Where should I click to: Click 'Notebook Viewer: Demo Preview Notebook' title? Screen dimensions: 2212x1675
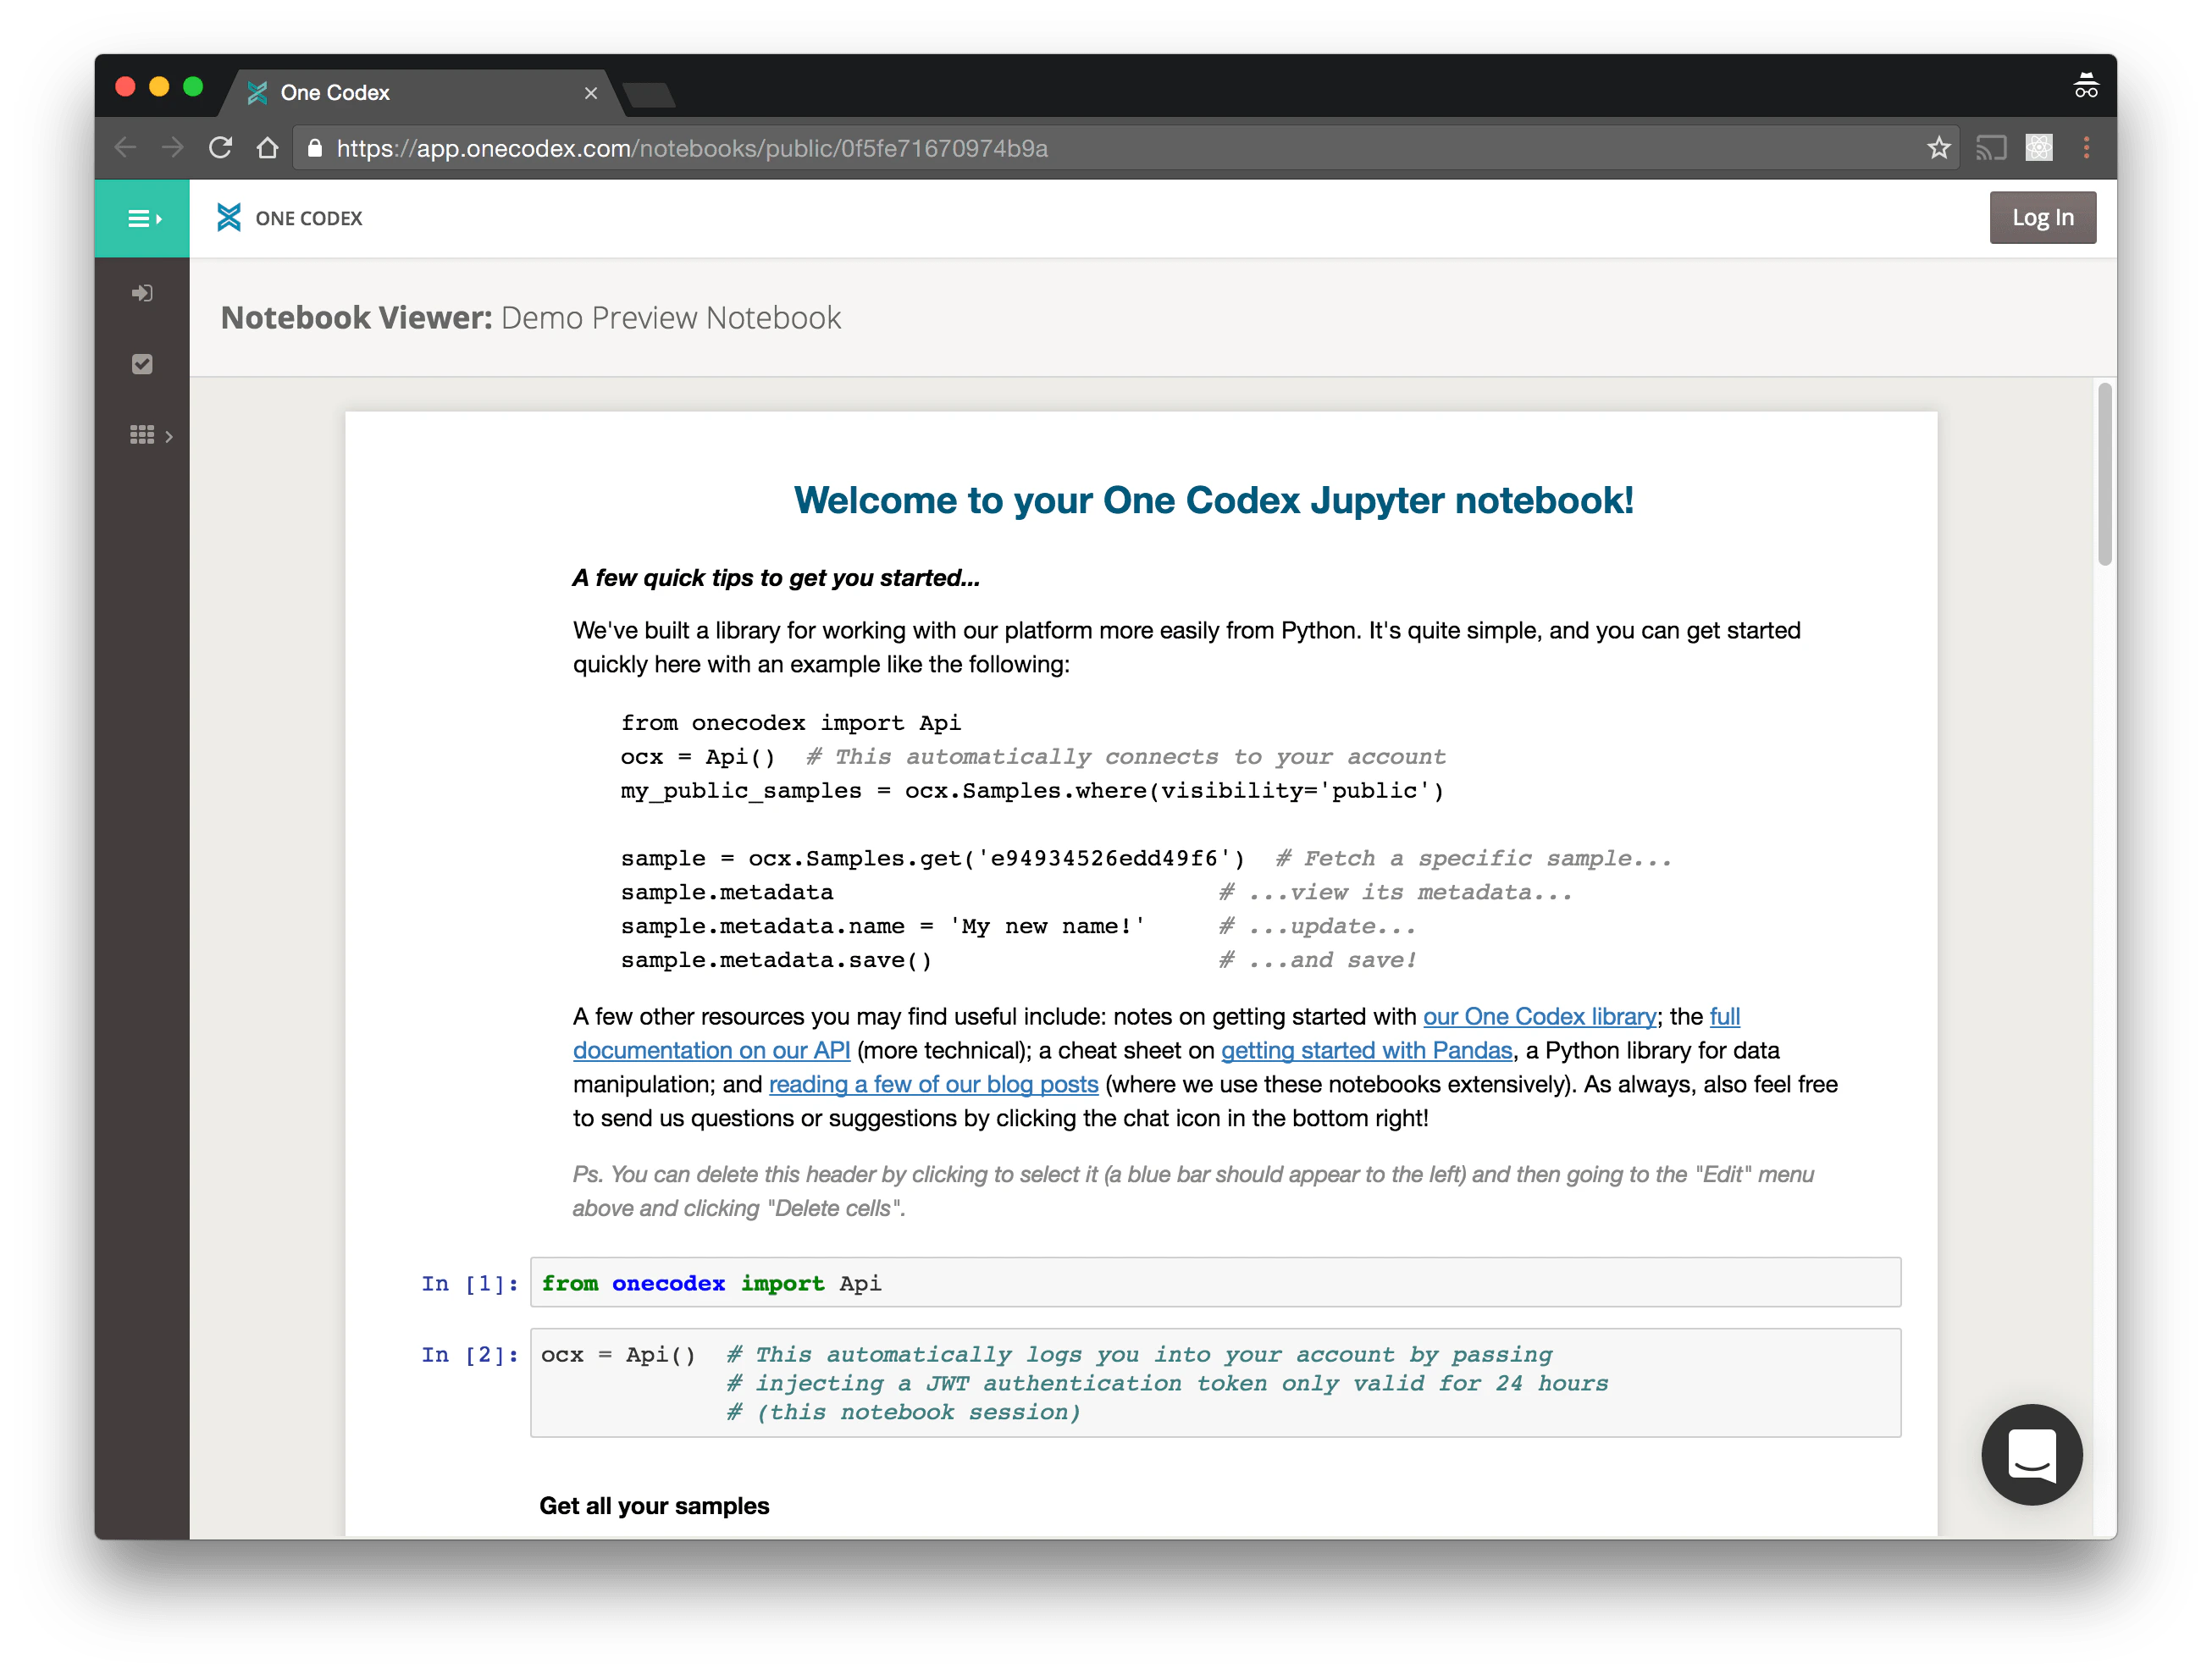pos(531,317)
